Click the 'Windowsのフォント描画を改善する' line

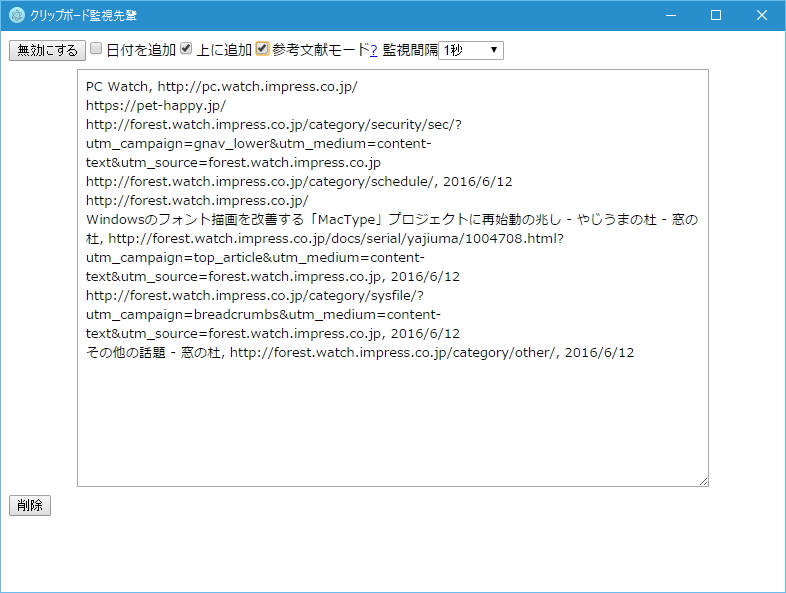(392, 220)
